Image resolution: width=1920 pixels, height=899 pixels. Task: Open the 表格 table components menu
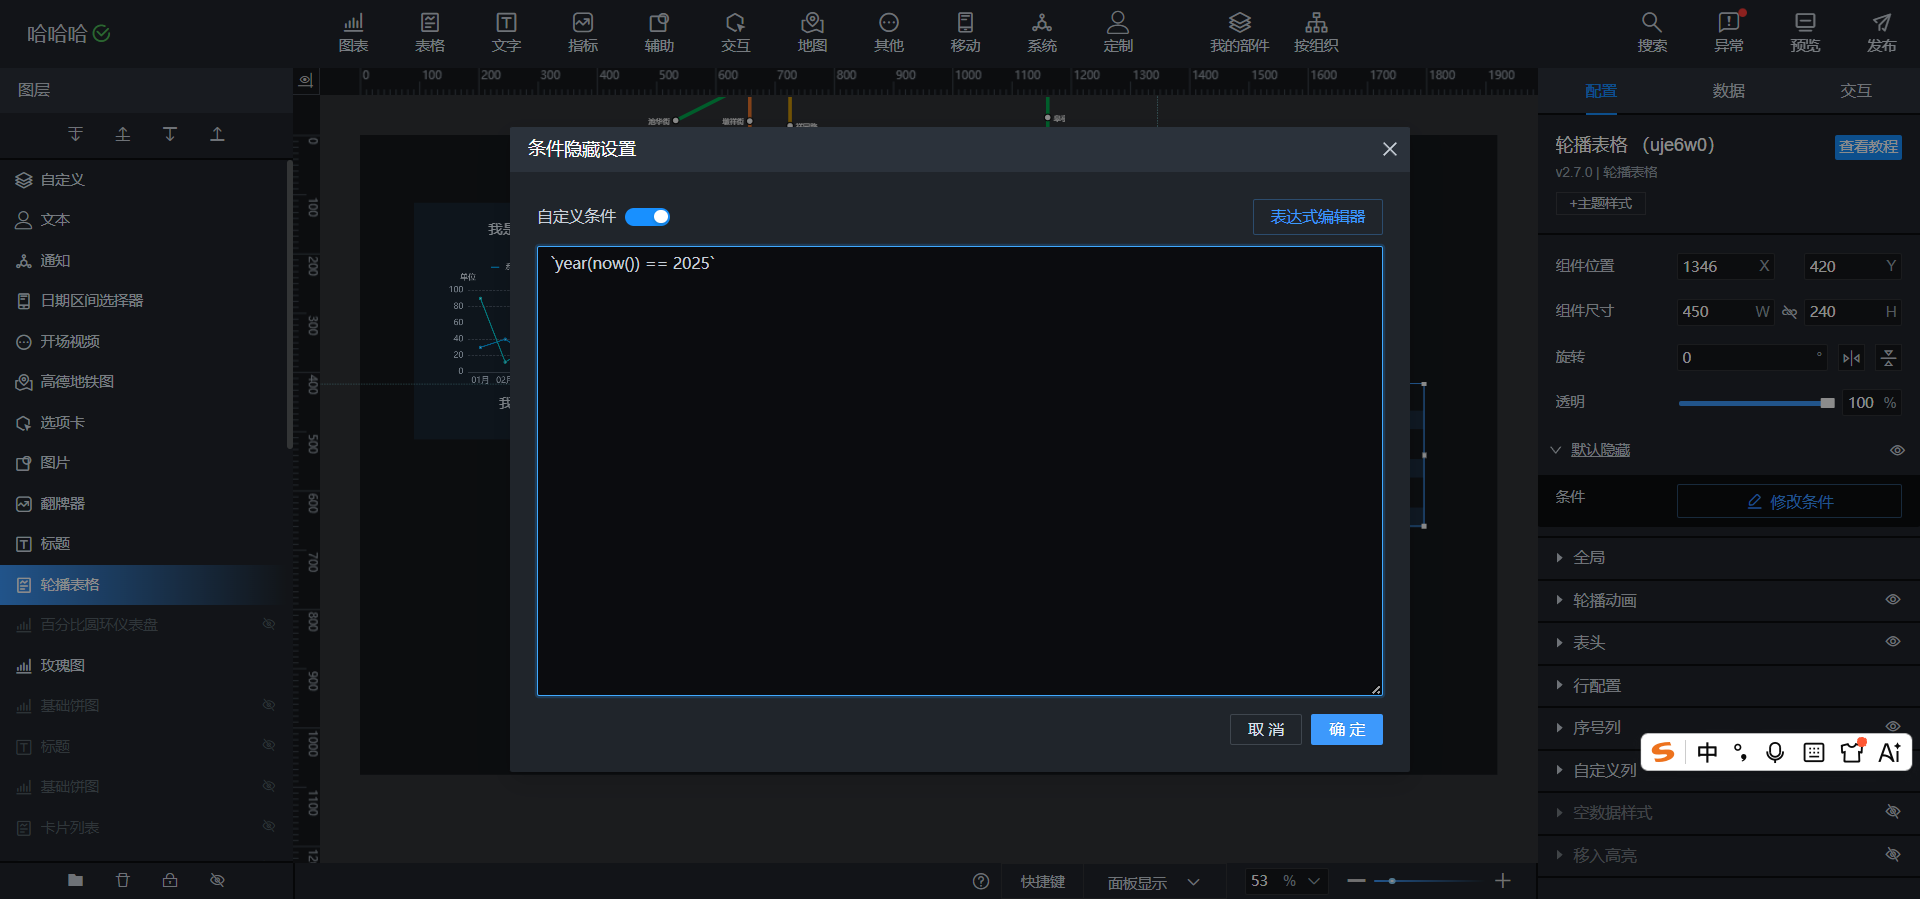pyautogui.click(x=430, y=33)
